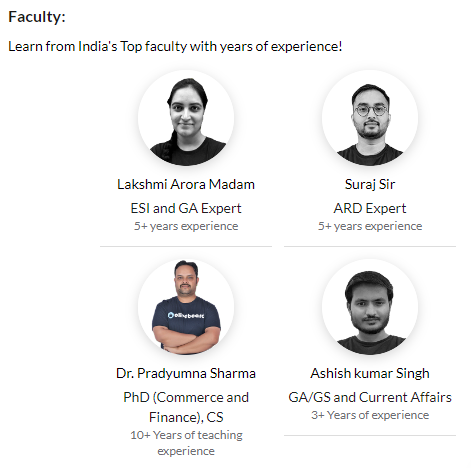Click Suraj Sir's profile photo
Screen dimensions: 471x468
(x=370, y=118)
